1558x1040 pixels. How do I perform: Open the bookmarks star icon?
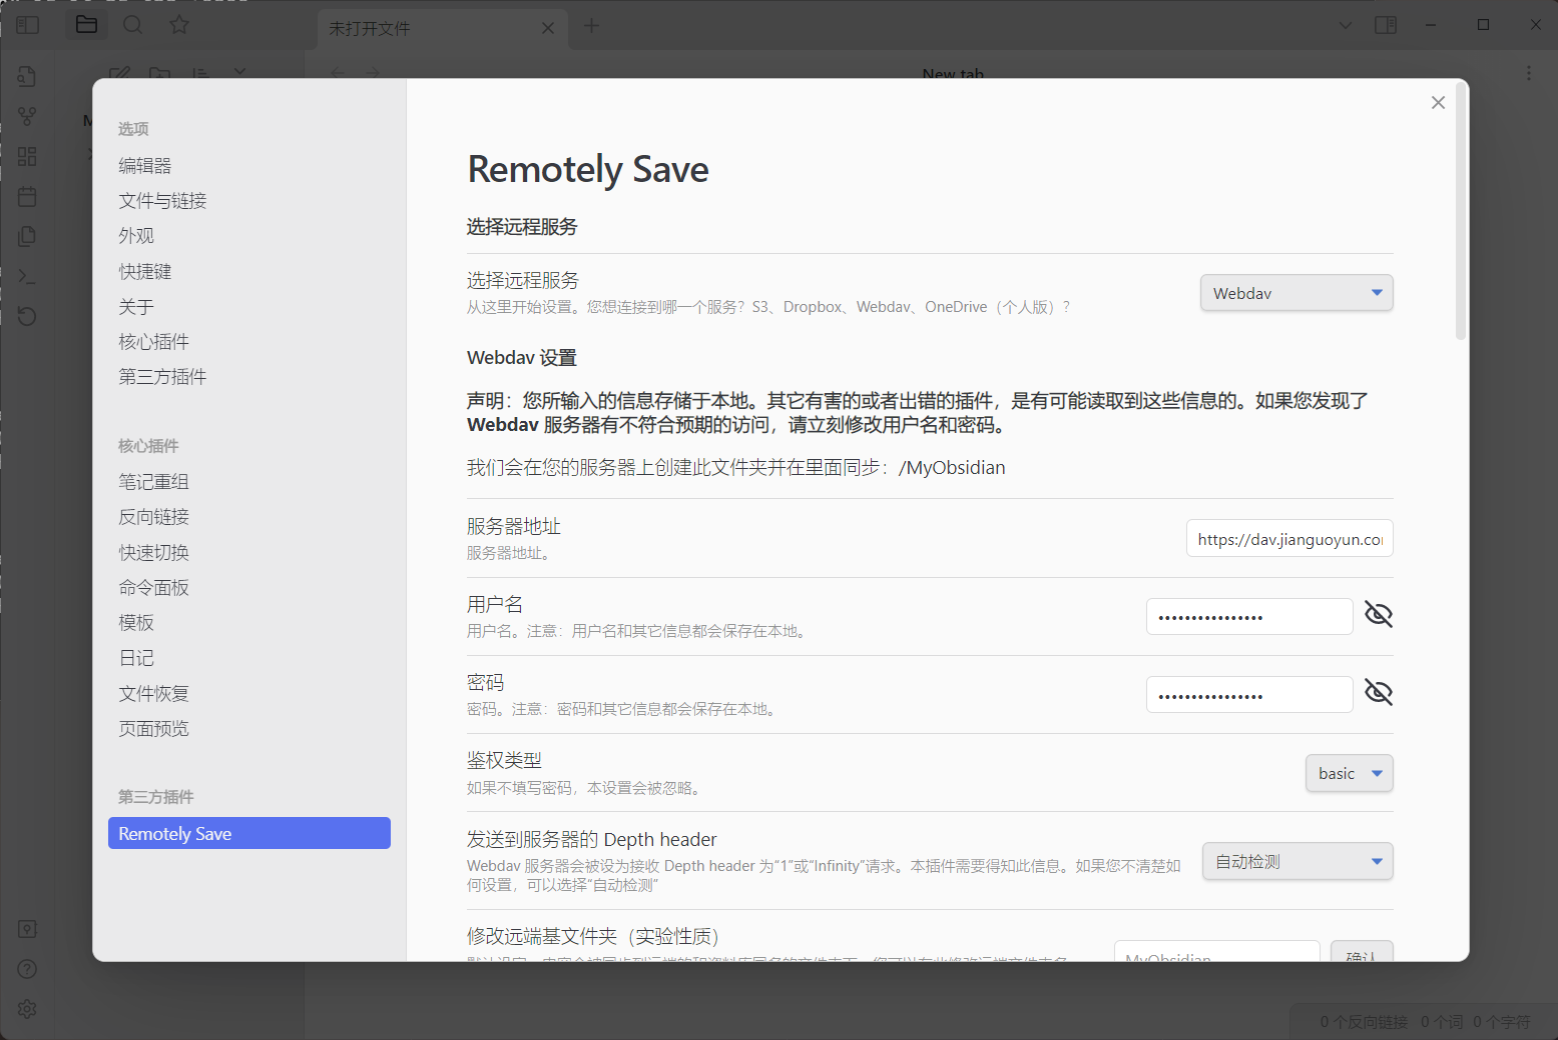pos(179,25)
